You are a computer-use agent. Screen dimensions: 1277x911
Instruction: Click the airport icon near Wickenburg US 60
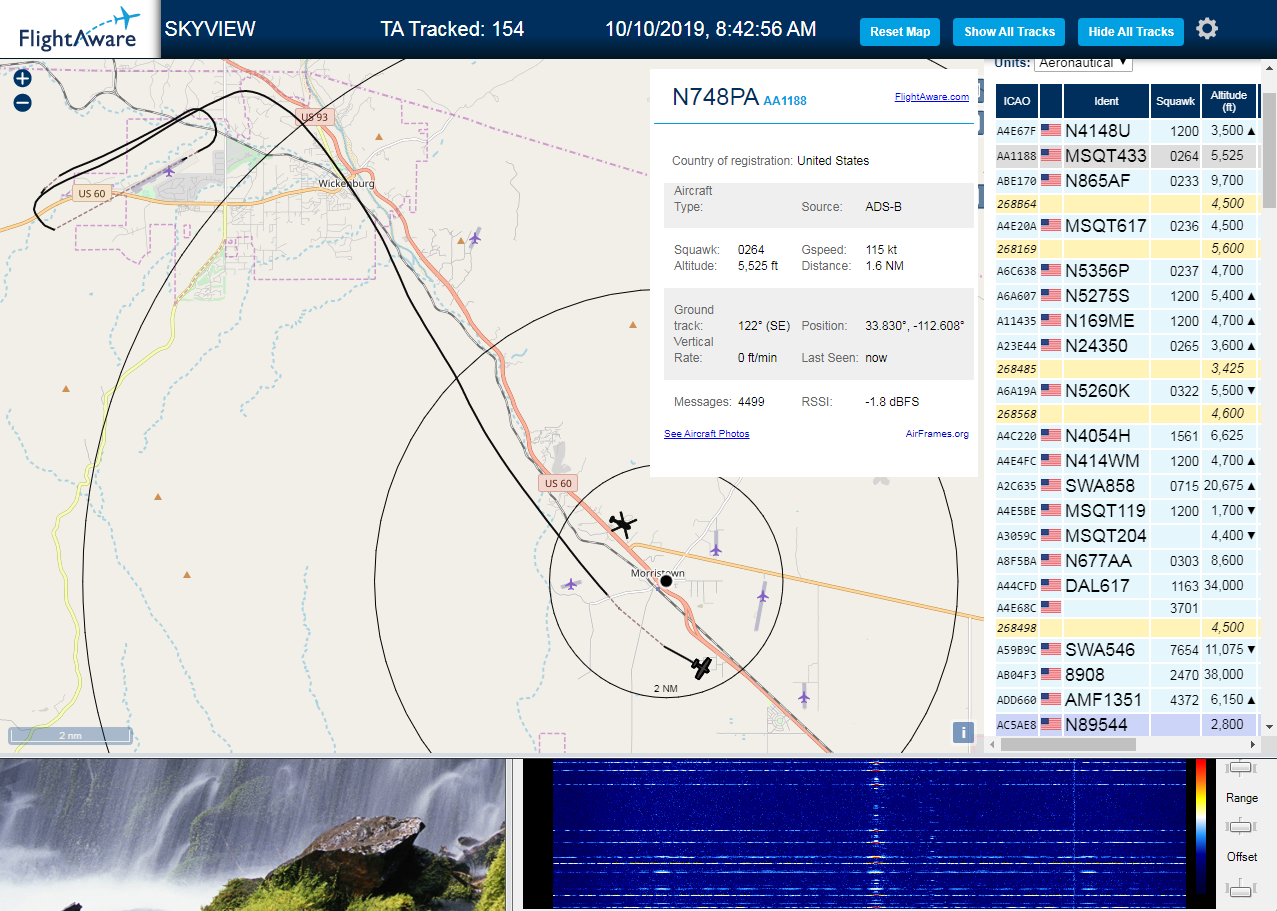coord(168,171)
